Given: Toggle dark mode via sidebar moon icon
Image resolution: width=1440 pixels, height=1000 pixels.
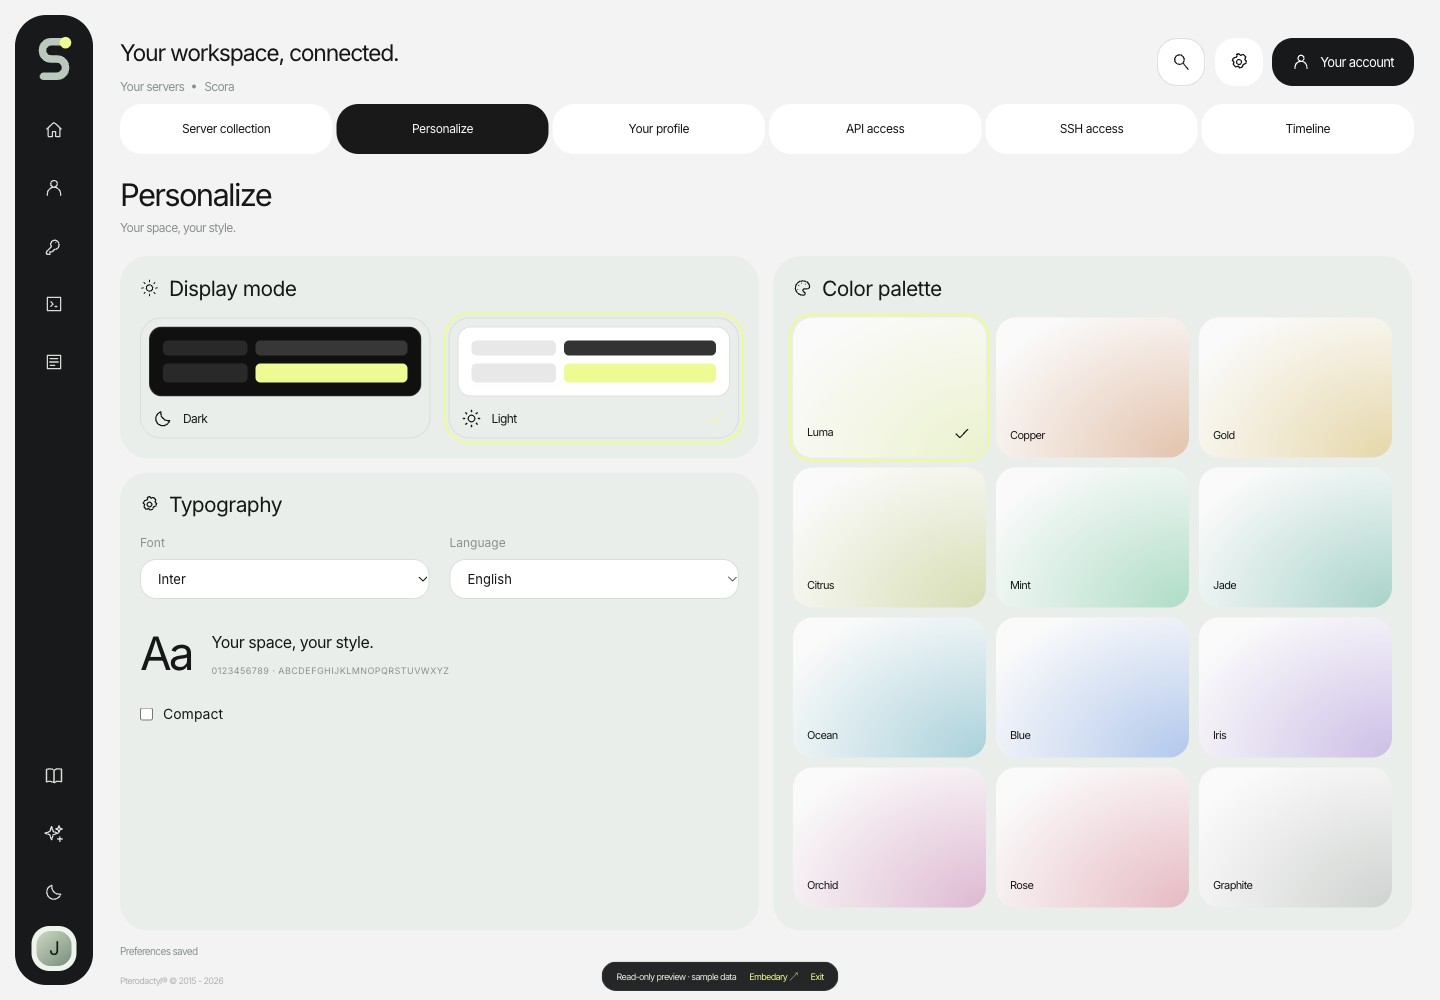Looking at the screenshot, I should point(54,892).
